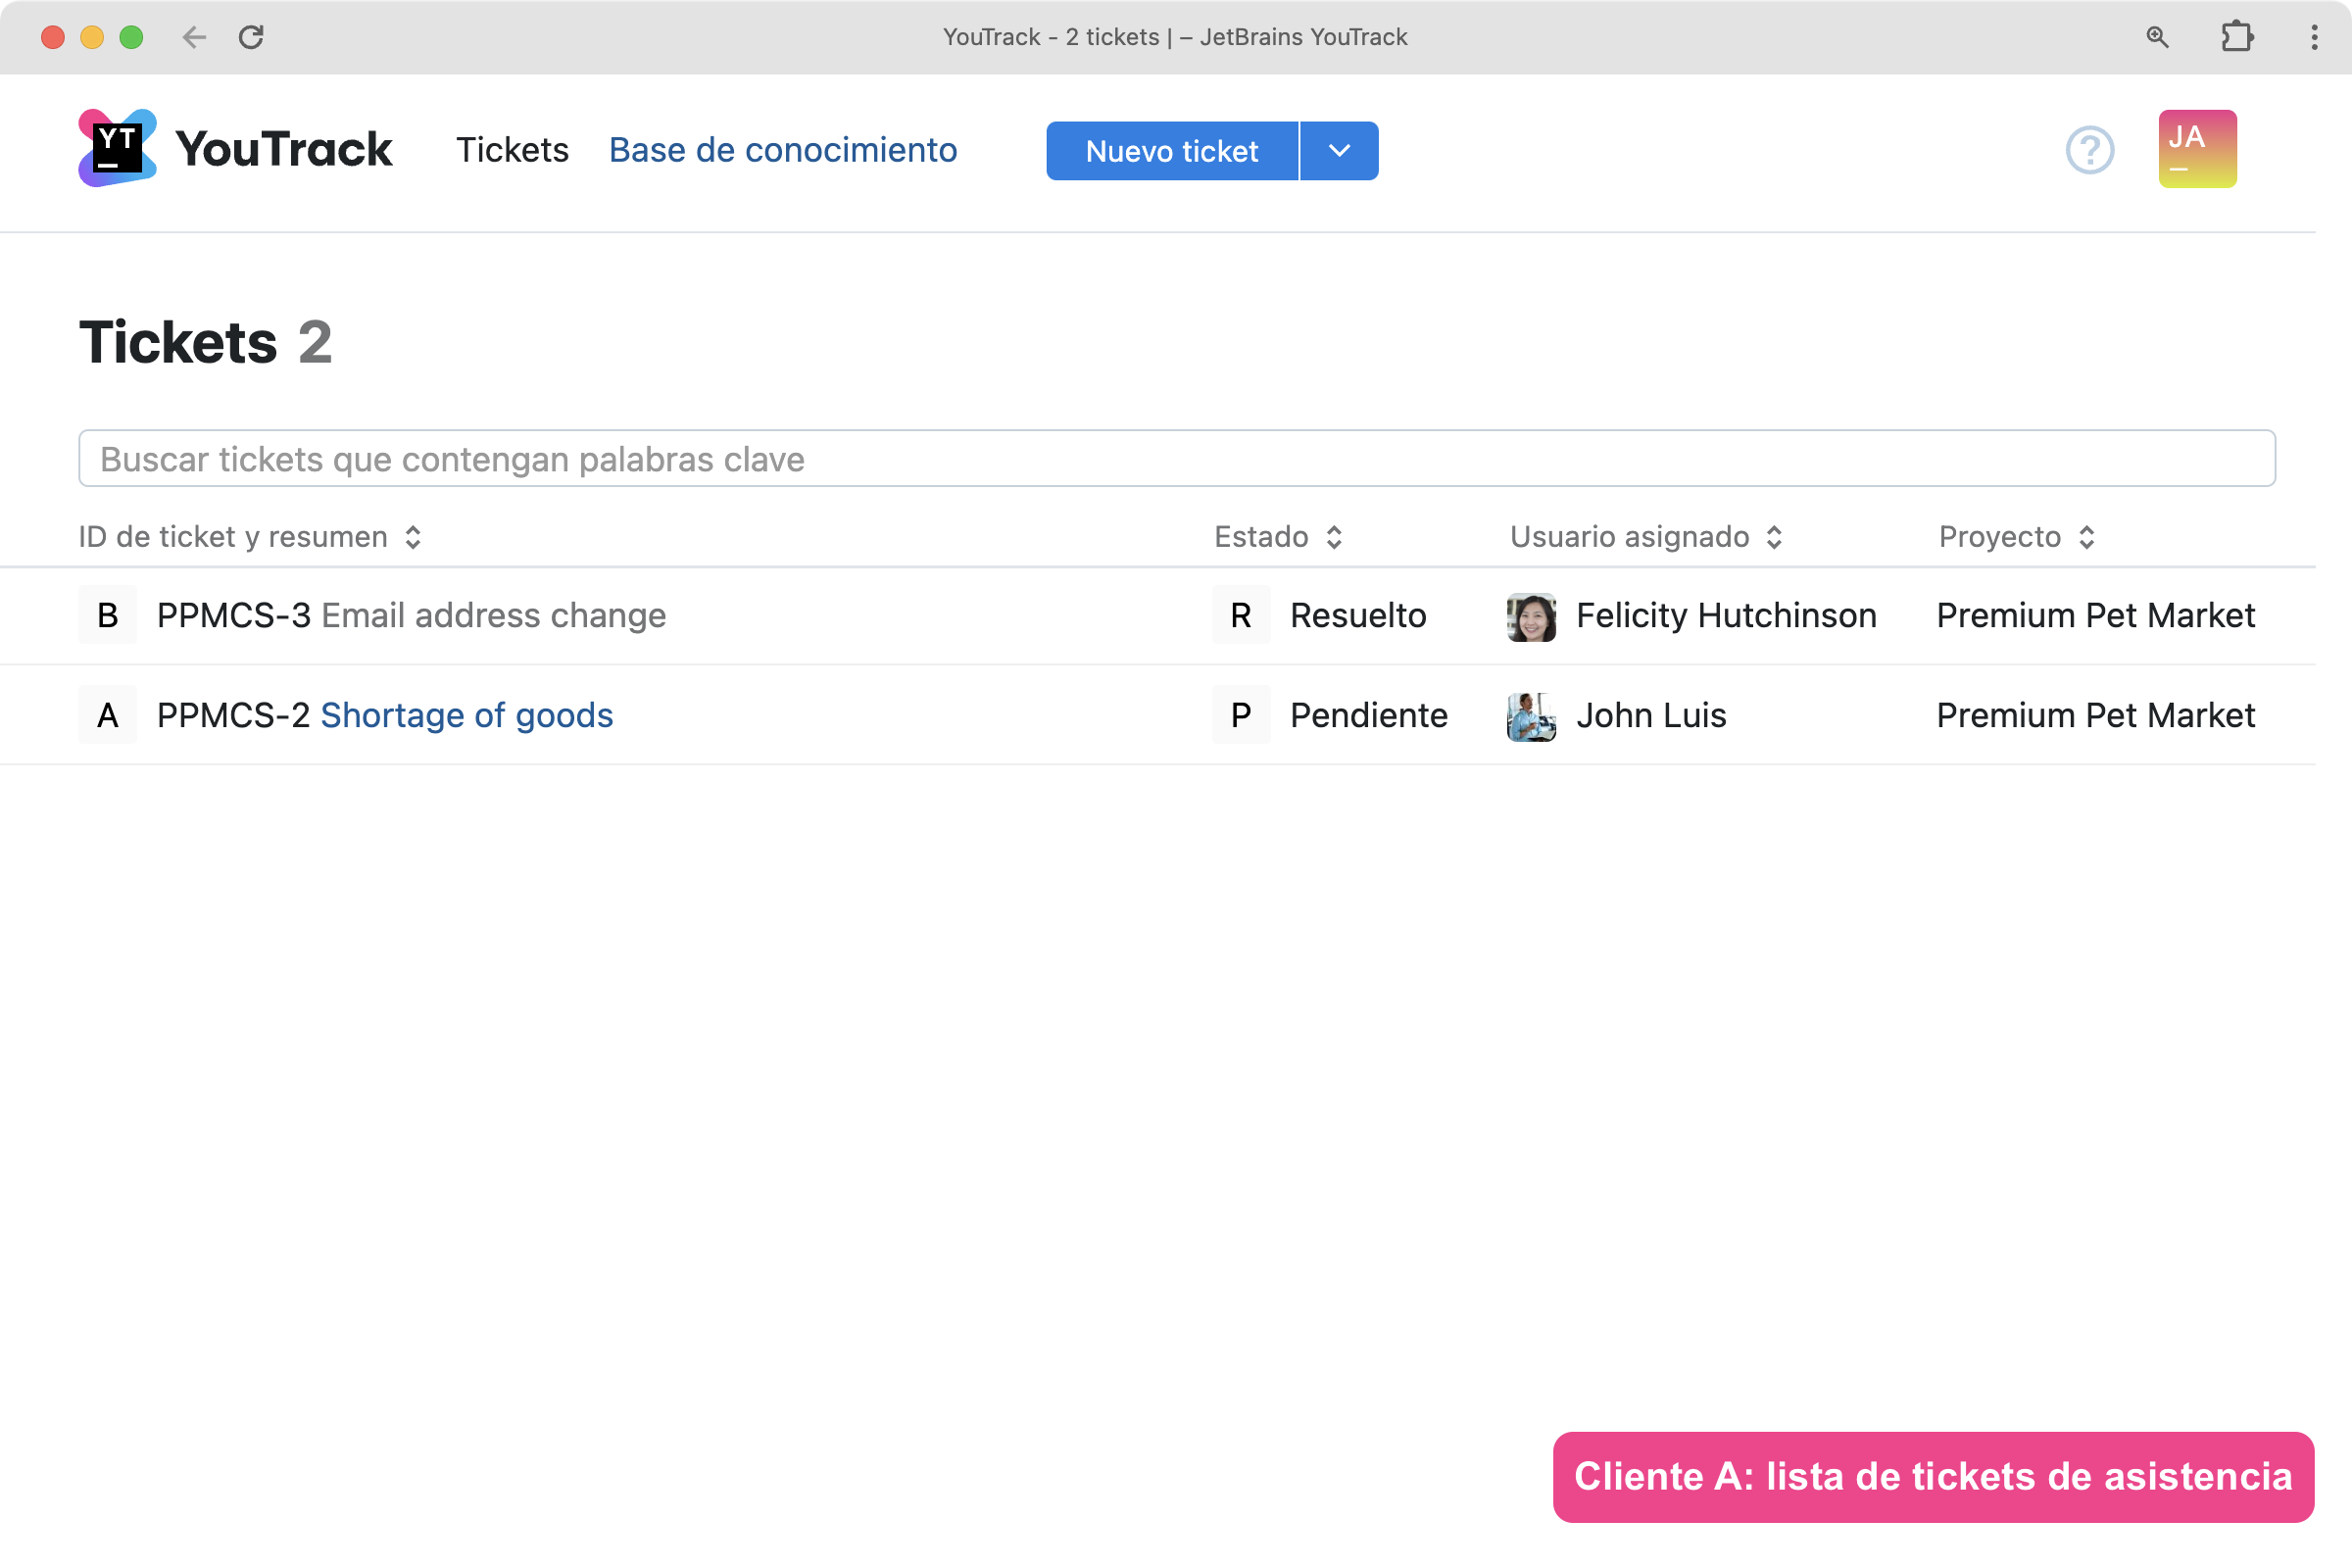Click the Nuevo ticket button
The width and height of the screenshot is (2352, 1568).
pos(1171,151)
